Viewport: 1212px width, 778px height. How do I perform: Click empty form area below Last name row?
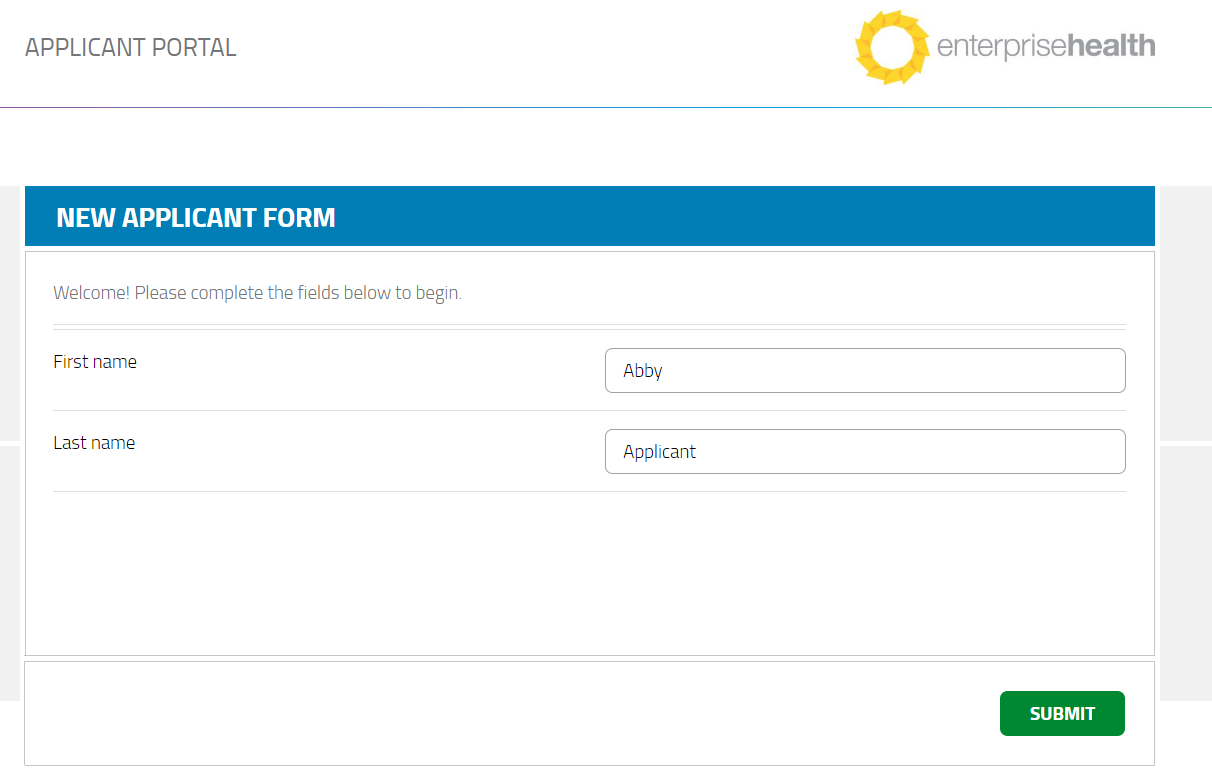588,570
